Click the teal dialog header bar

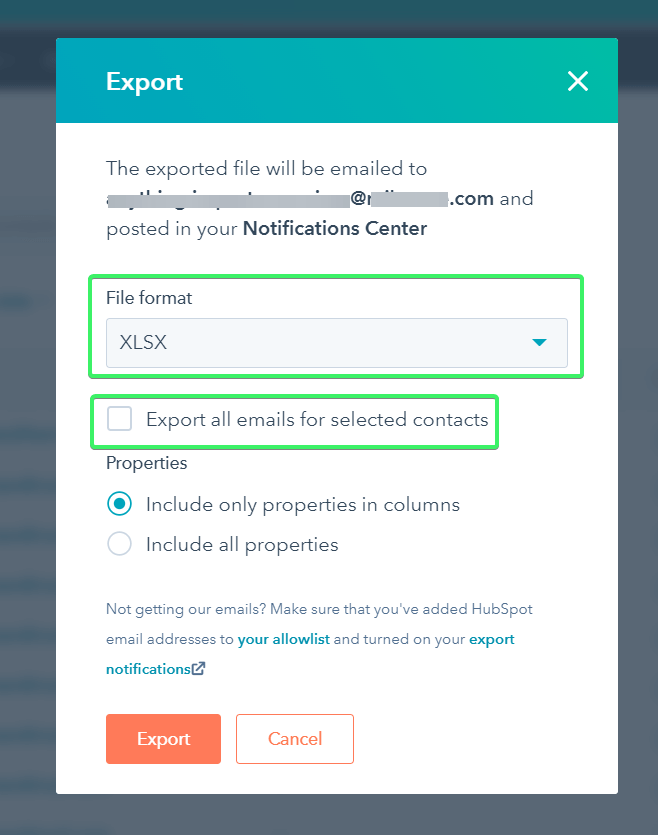[350, 81]
